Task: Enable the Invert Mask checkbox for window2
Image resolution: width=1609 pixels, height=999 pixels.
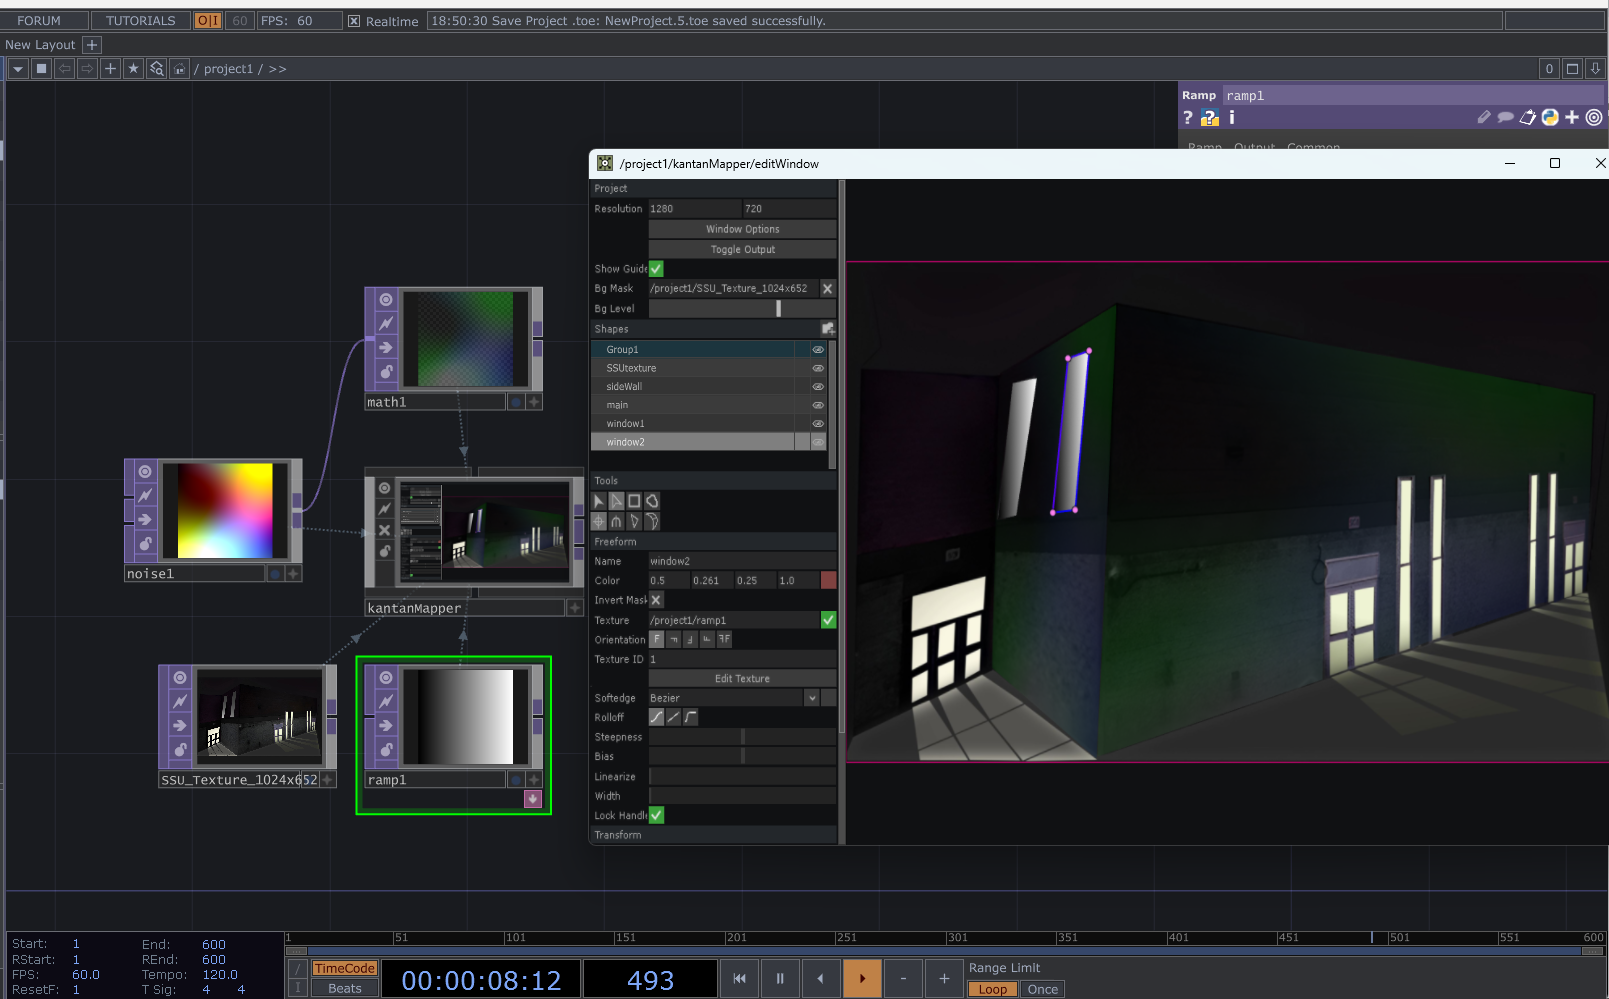Action: click(656, 600)
